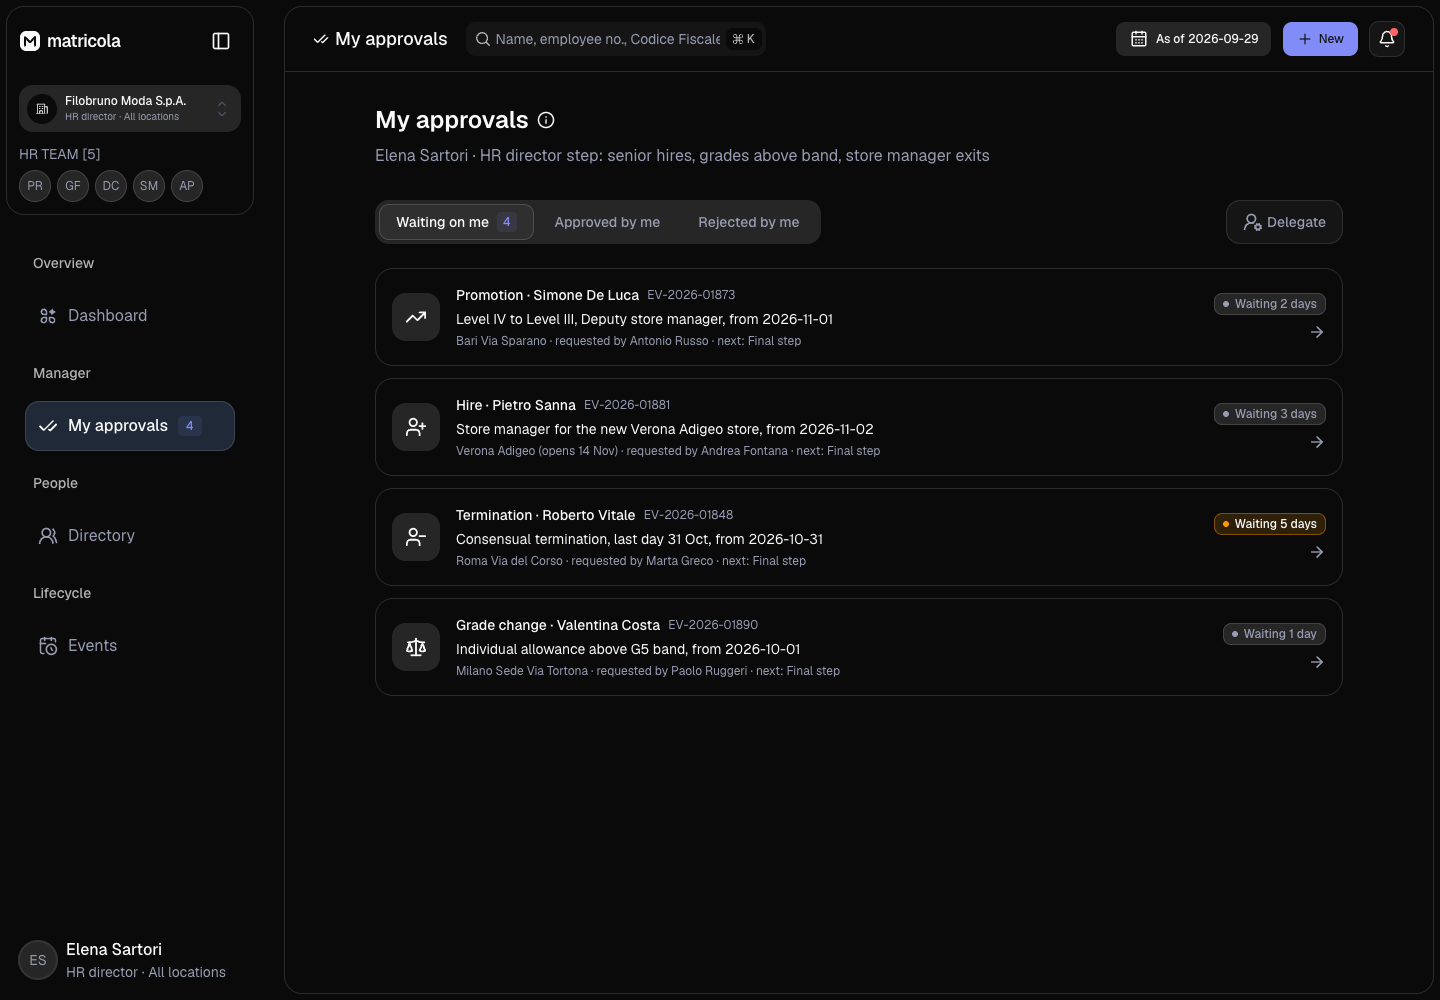Click Elena Sartori name in sidebar footer
This screenshot has width=1440, height=1000.
coord(114,949)
